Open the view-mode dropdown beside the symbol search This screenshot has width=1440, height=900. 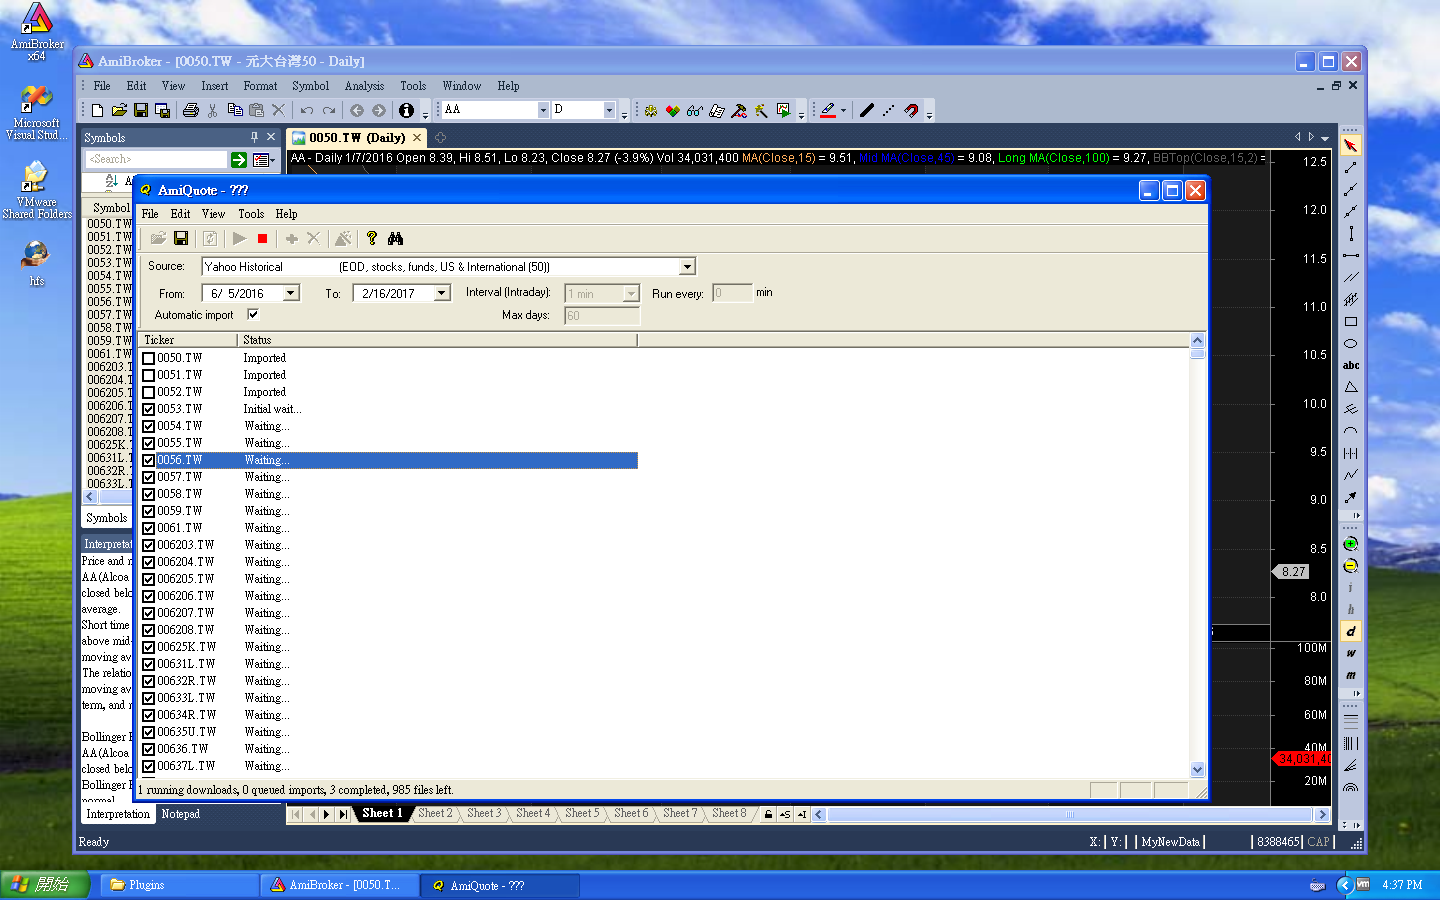264,159
